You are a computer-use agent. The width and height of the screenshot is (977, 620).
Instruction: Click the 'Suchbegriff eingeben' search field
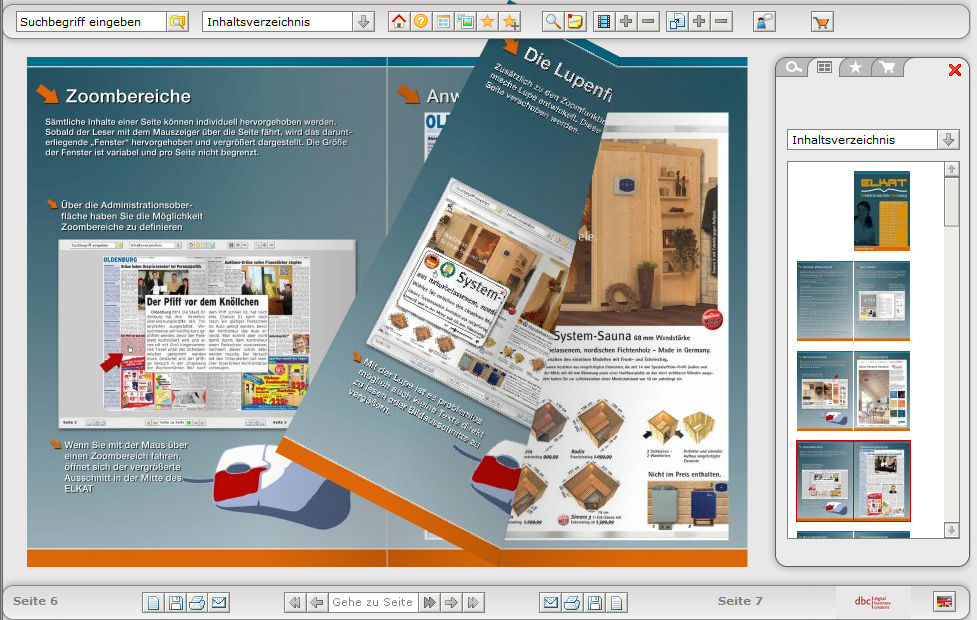tap(91, 21)
